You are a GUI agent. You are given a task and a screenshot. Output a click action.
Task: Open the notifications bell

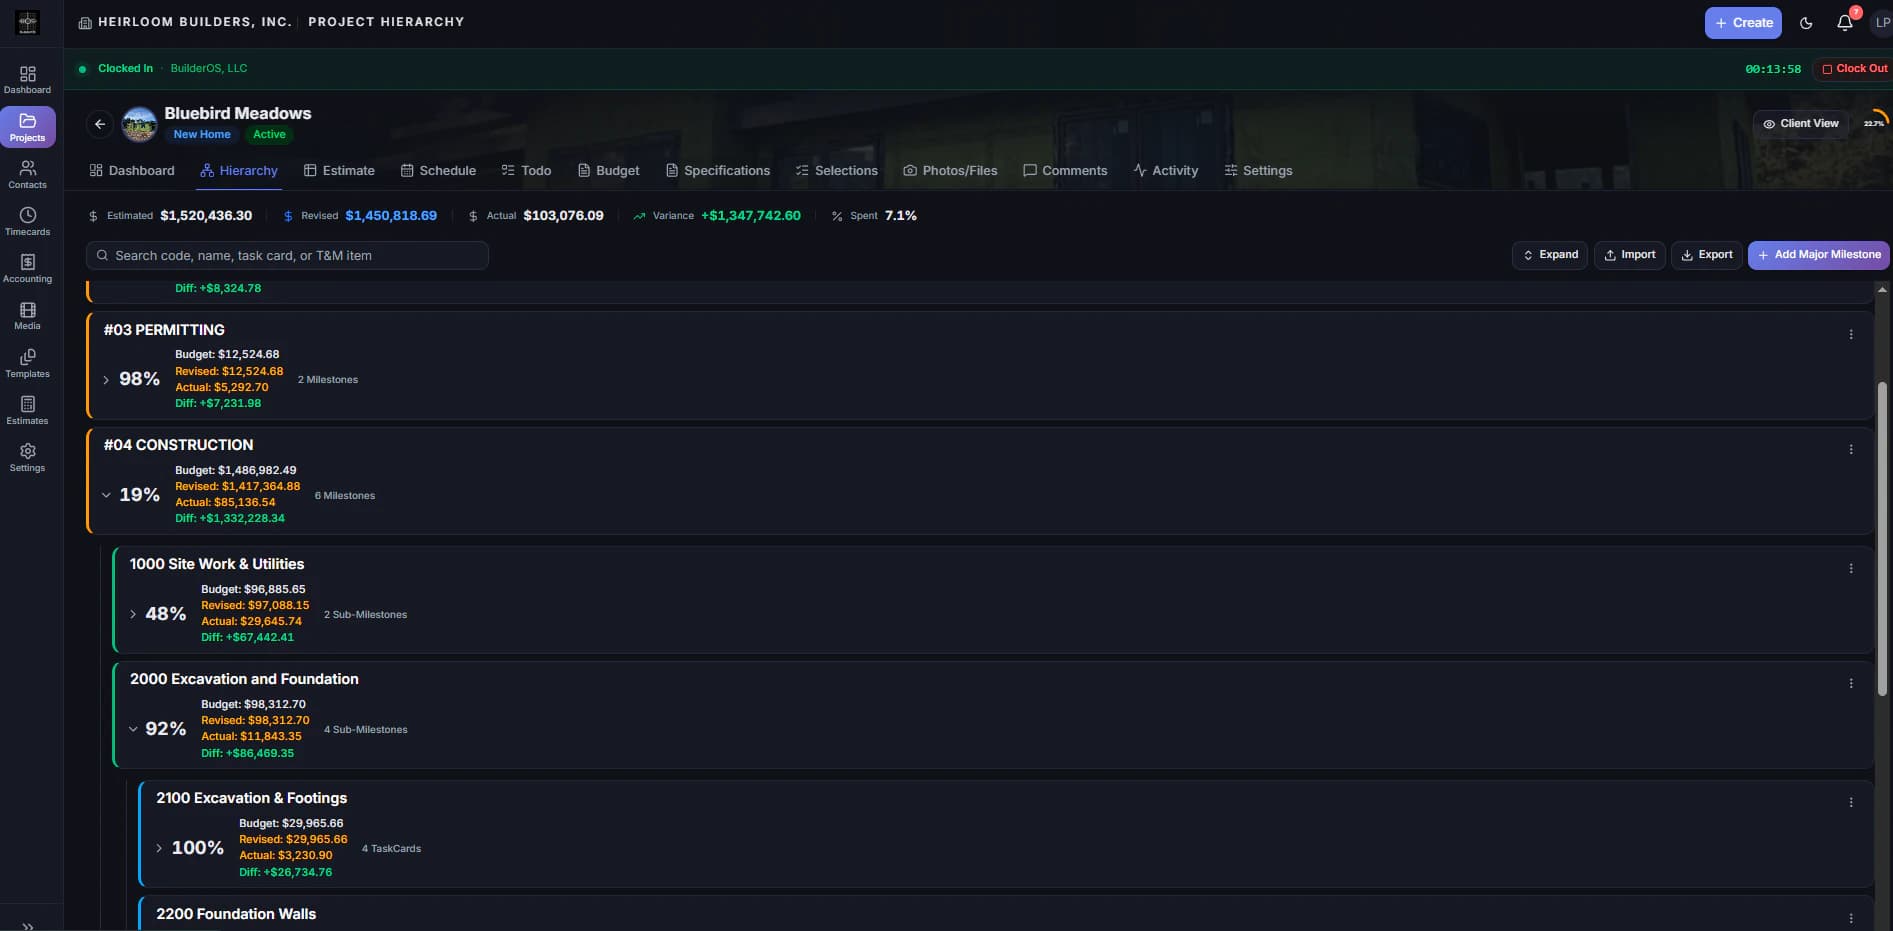(x=1845, y=22)
